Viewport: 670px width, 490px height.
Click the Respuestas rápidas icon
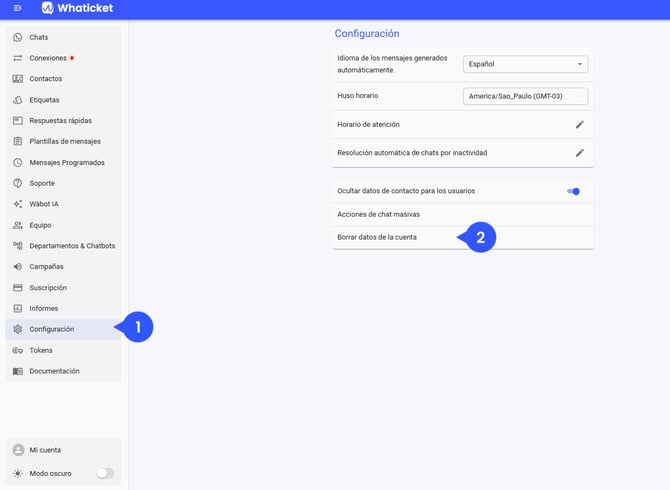[x=18, y=120]
